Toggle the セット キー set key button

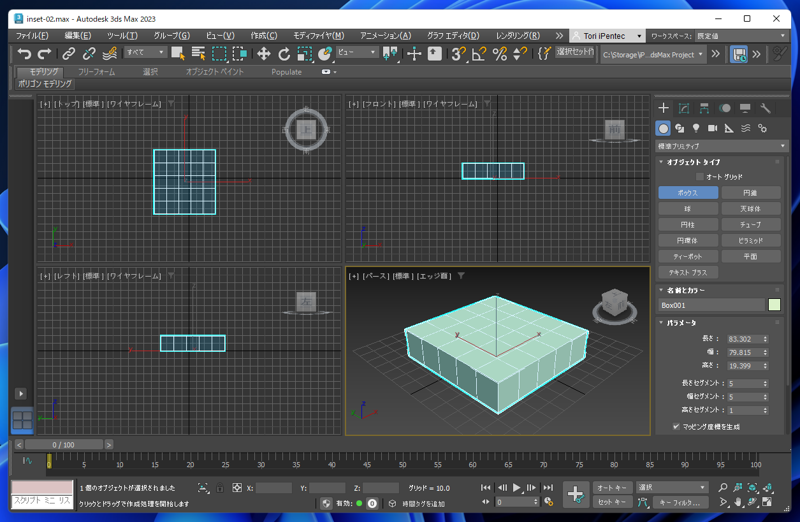[612, 502]
